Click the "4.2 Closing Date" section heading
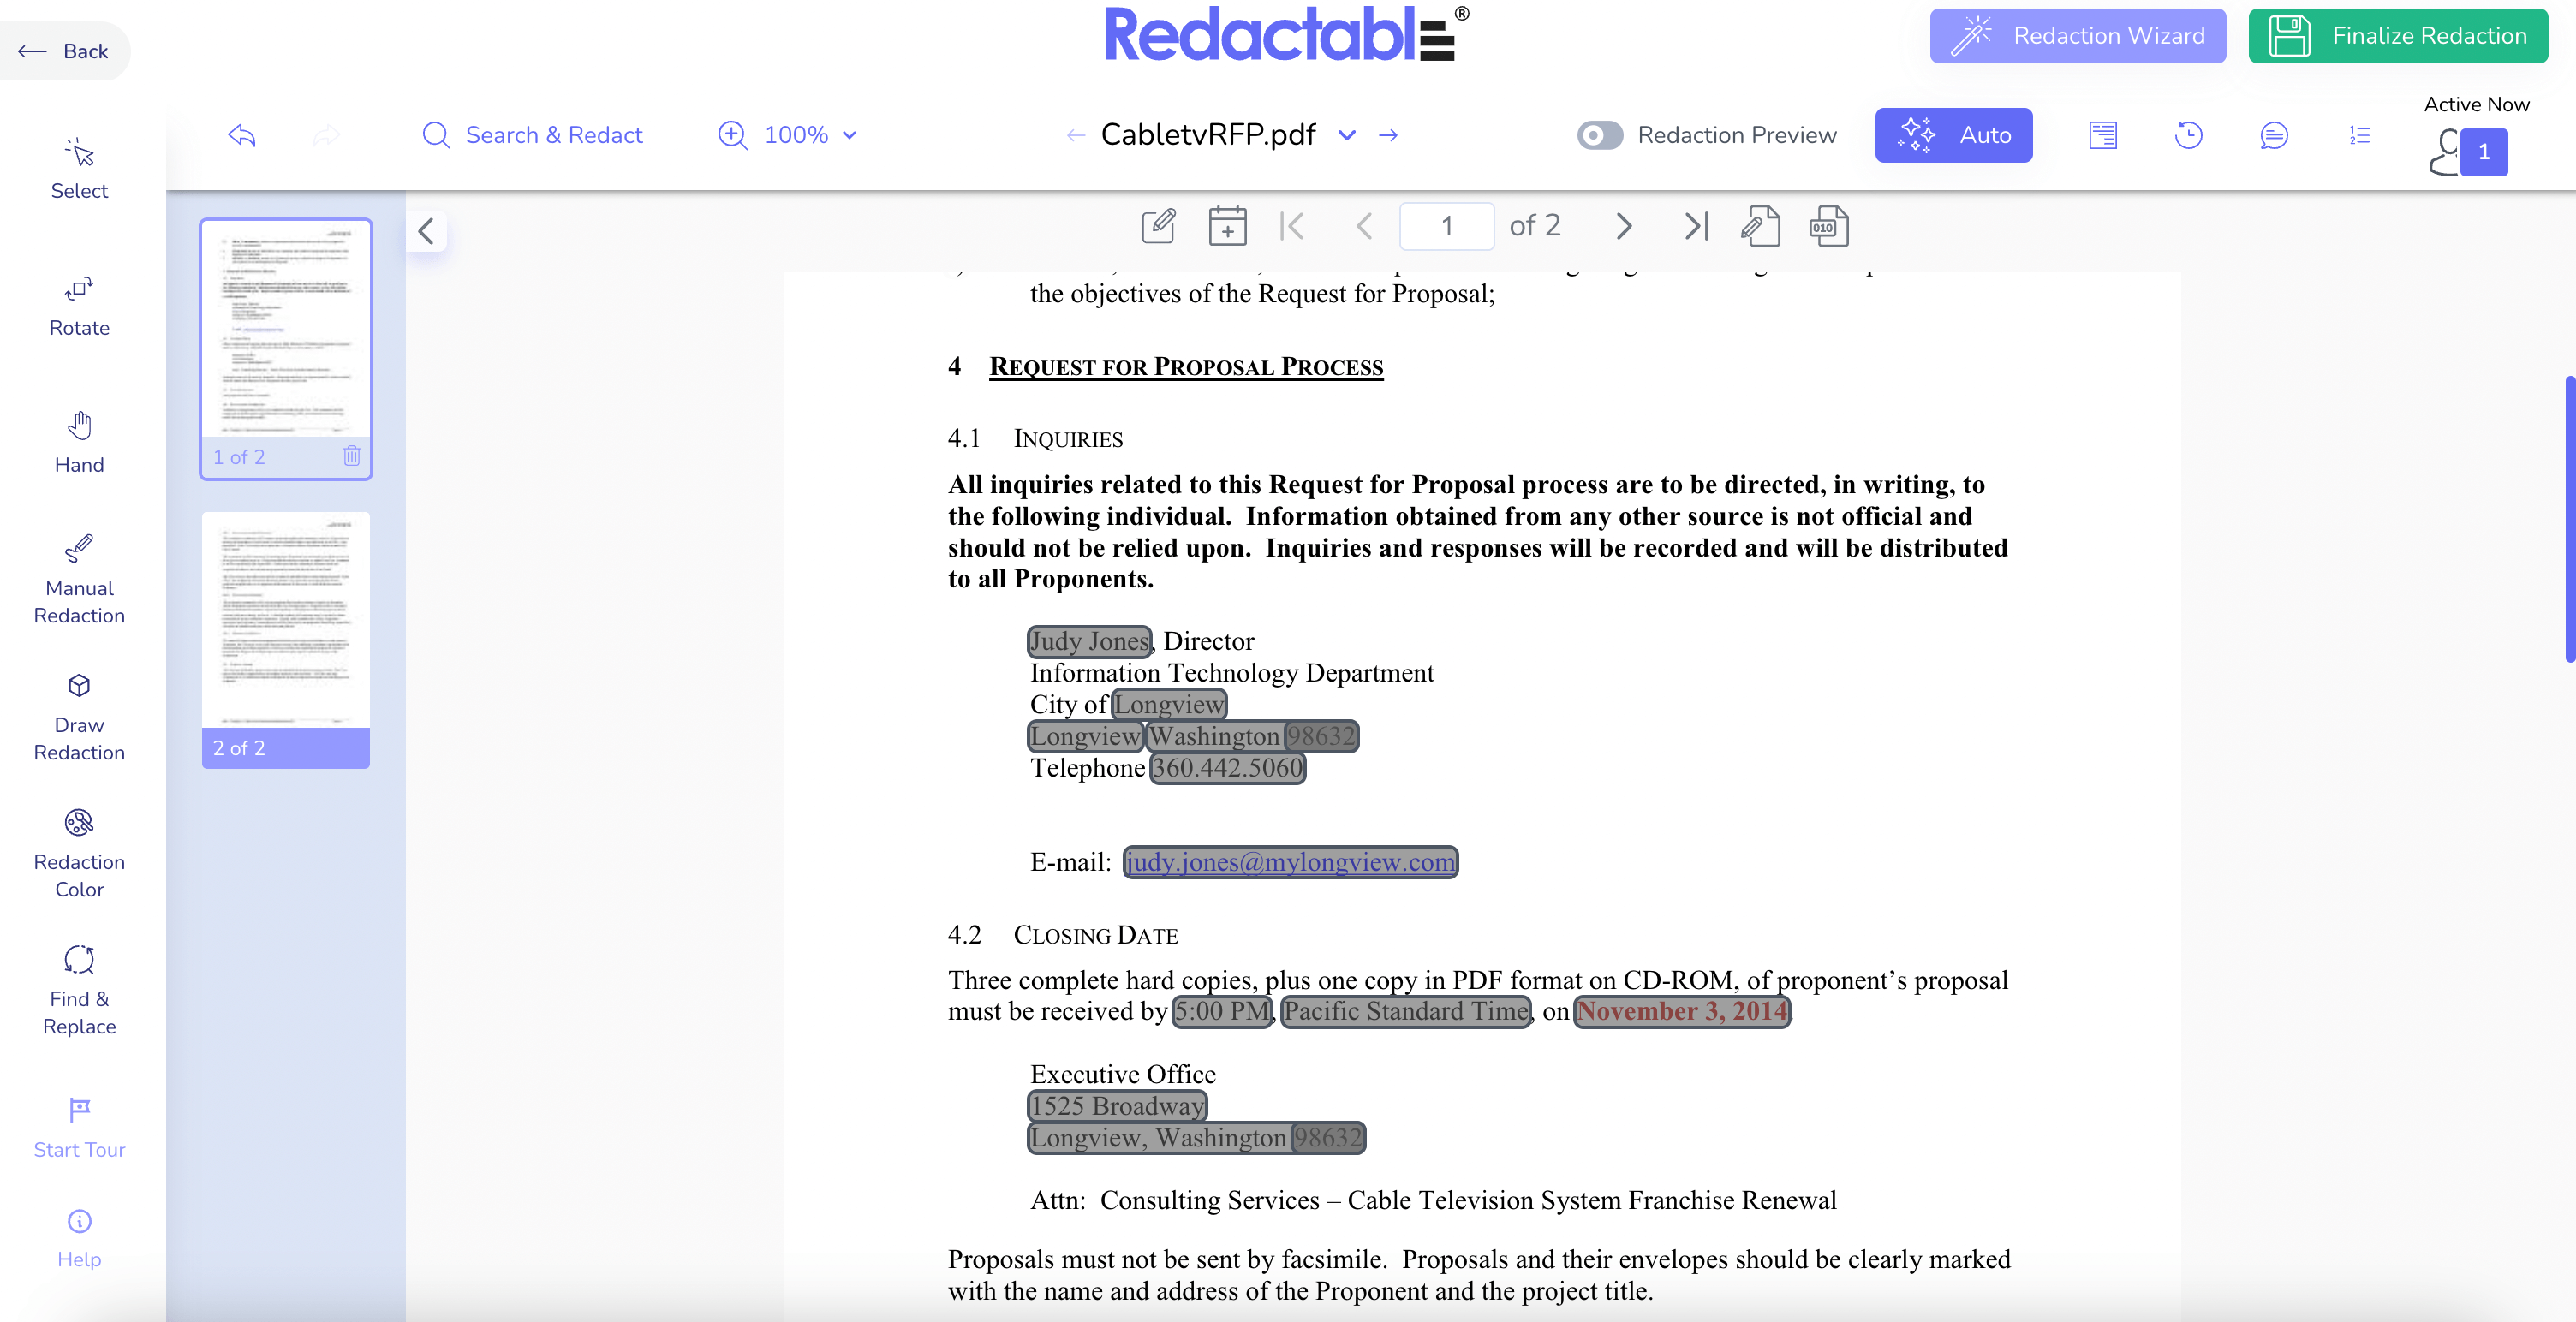This screenshot has height=1322, width=2576. (x=1063, y=934)
